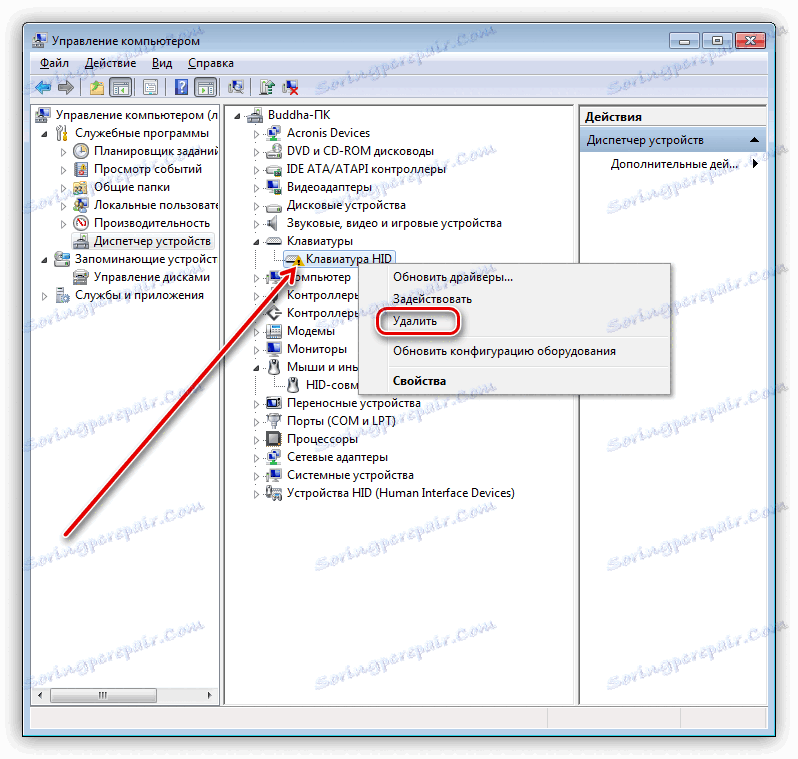Image resolution: width=798 pixels, height=759 pixels.
Task: Expand the Просмотр событий node
Action: pyautogui.click(x=63, y=170)
